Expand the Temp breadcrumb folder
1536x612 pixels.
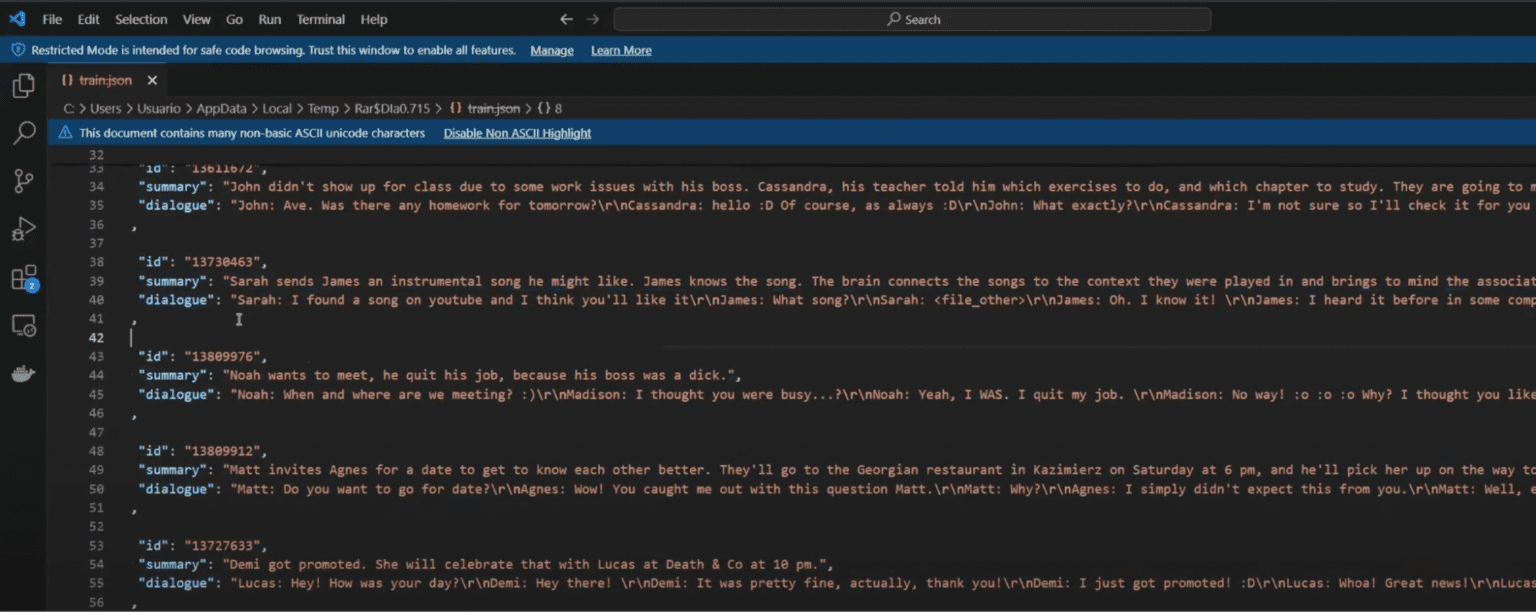coord(323,108)
